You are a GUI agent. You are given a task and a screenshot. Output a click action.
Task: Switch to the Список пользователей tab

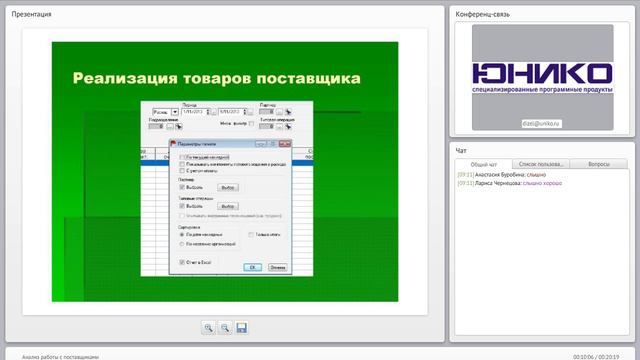pos(541,164)
